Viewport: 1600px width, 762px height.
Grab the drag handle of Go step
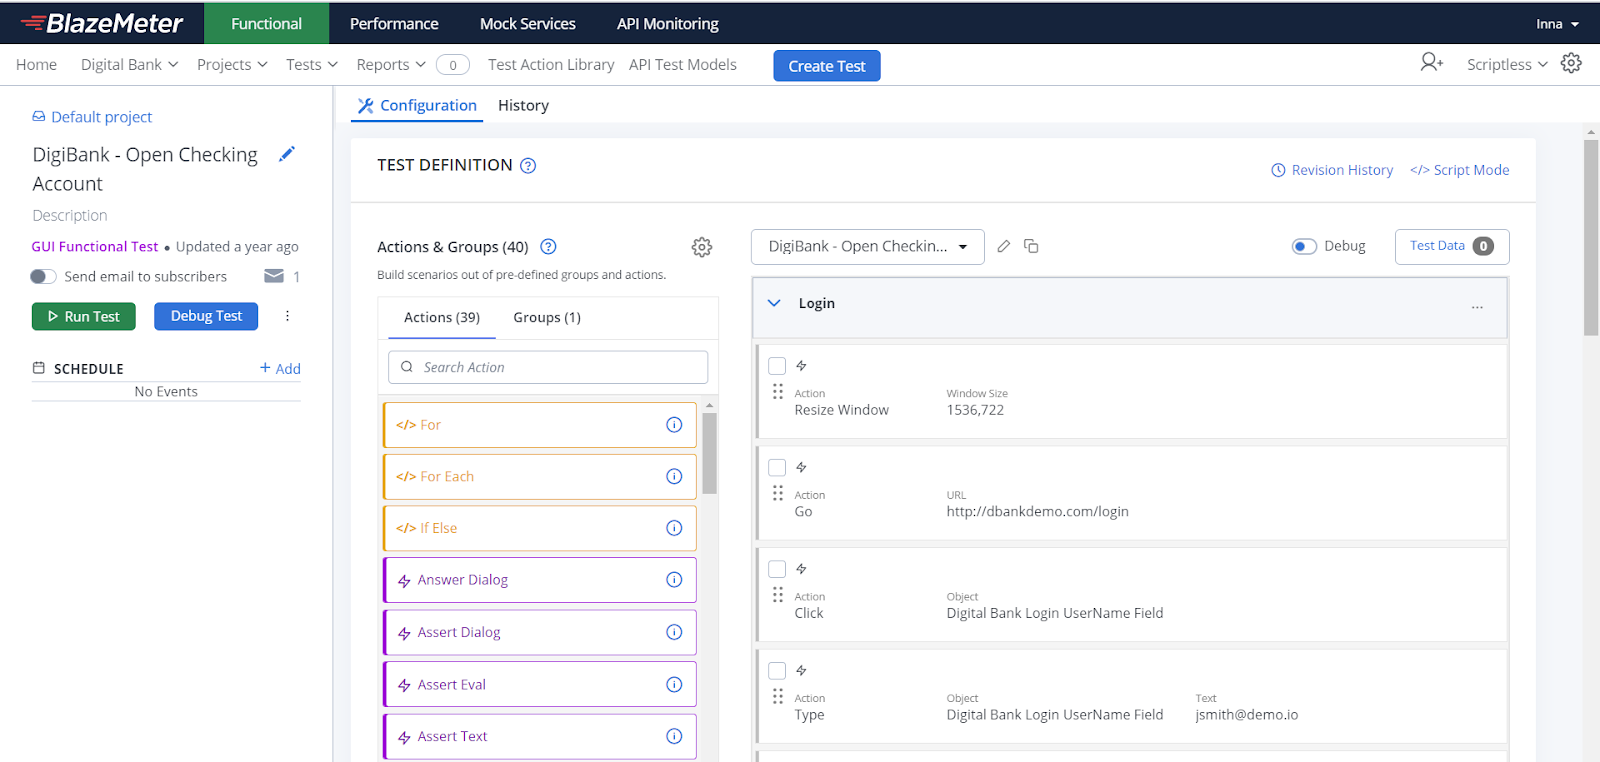778,493
